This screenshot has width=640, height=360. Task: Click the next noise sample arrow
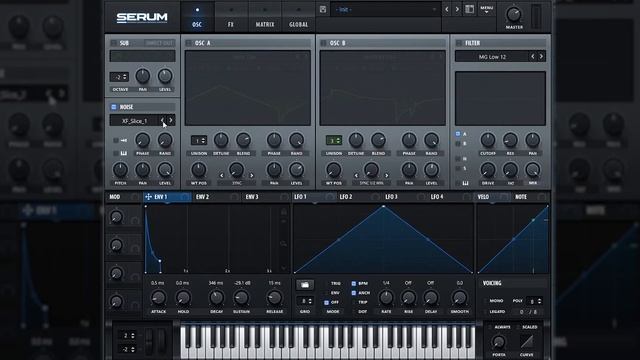(171, 120)
